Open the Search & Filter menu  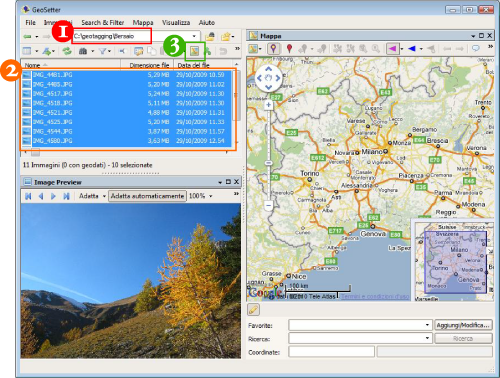[x=103, y=23]
